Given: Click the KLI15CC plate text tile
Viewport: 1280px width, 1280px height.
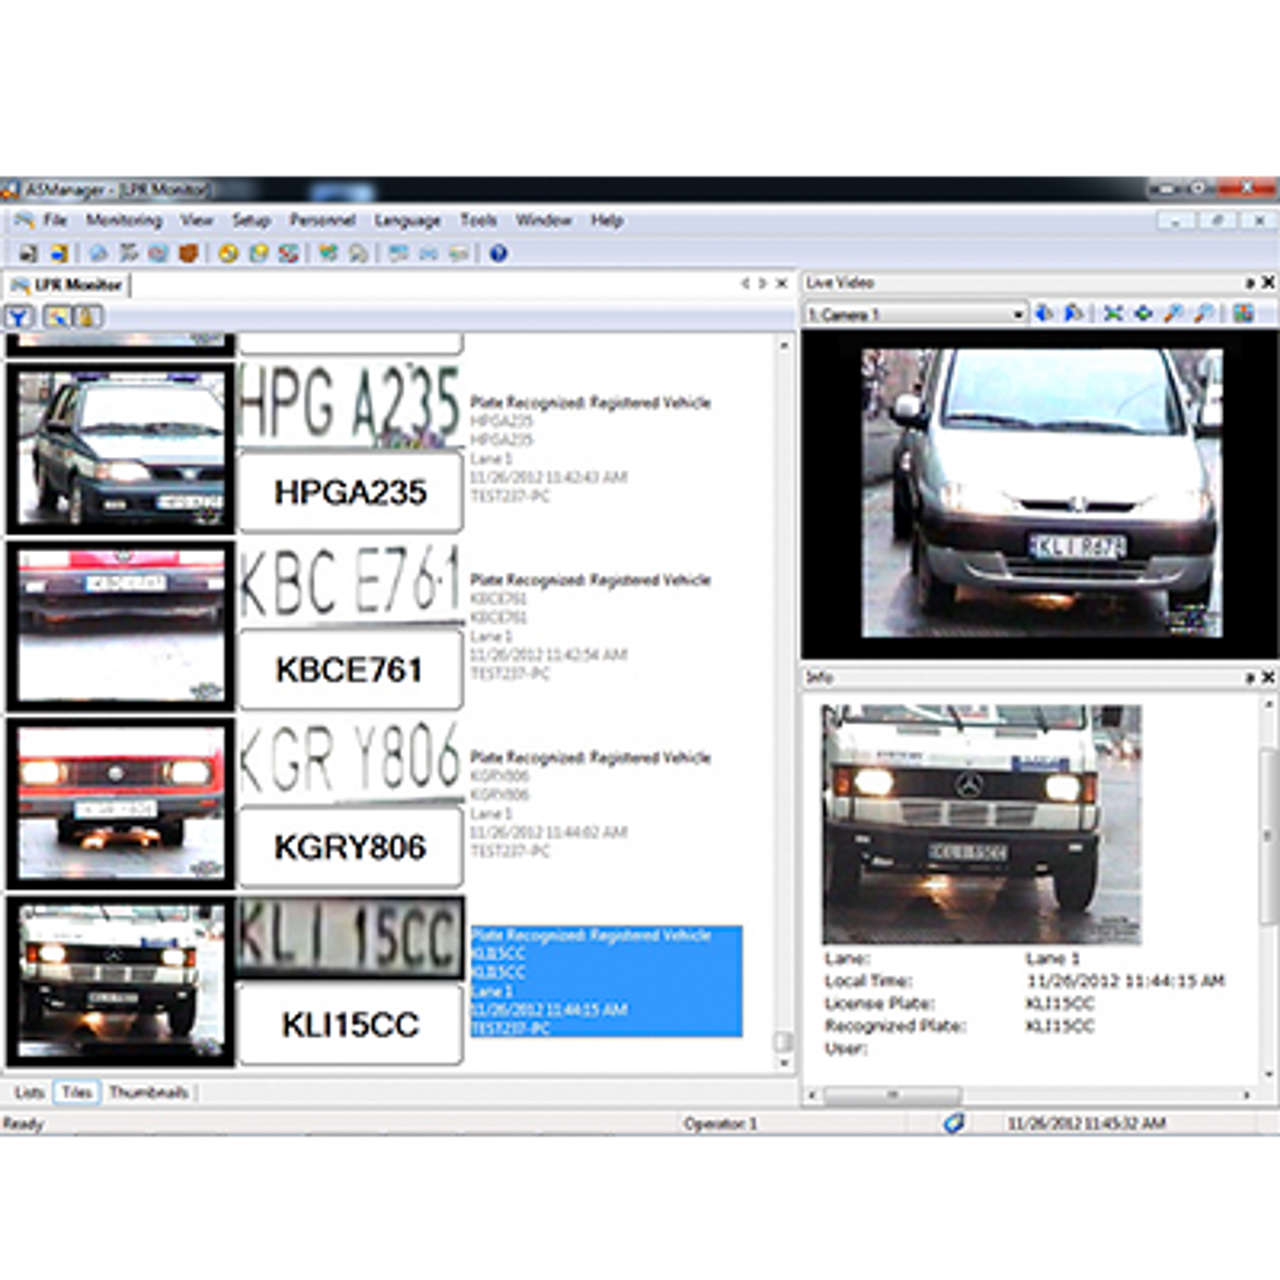Looking at the screenshot, I should click(351, 1024).
